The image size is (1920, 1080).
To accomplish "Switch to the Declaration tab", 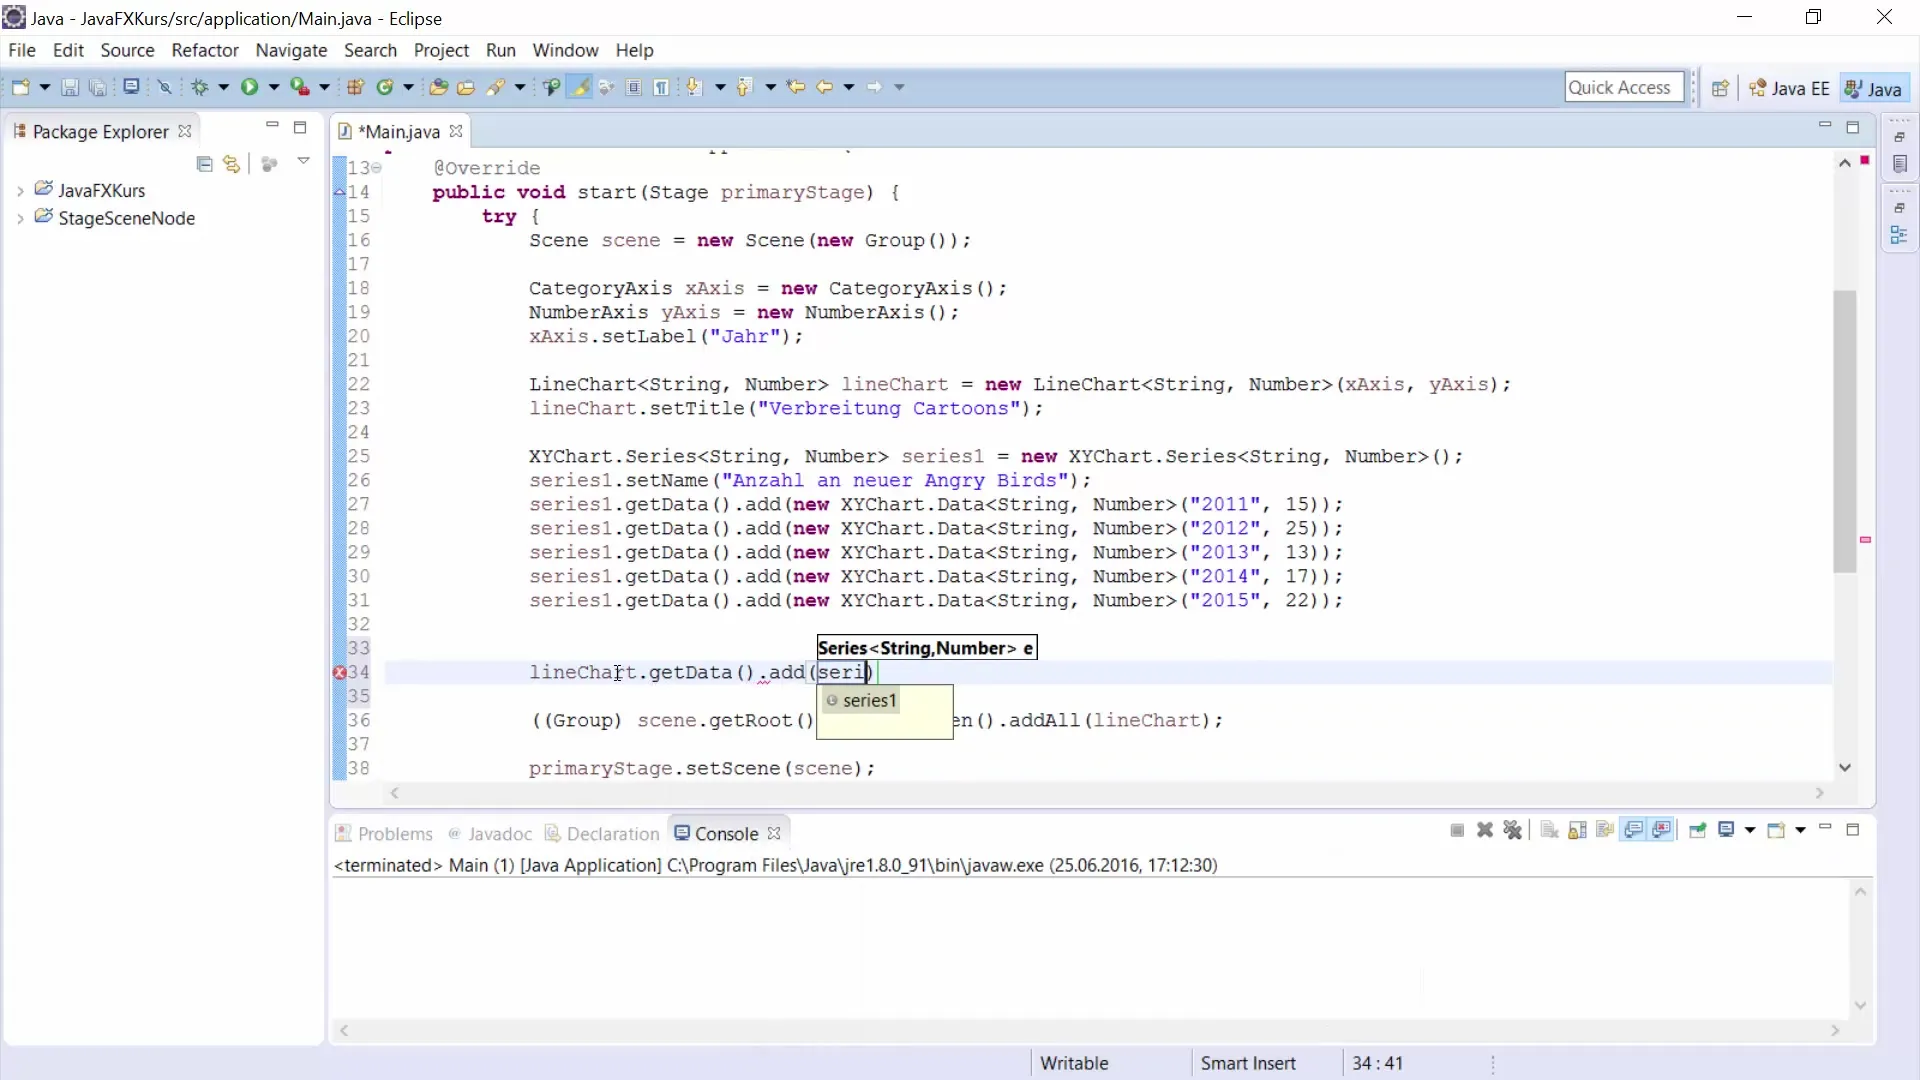I will (x=602, y=834).
